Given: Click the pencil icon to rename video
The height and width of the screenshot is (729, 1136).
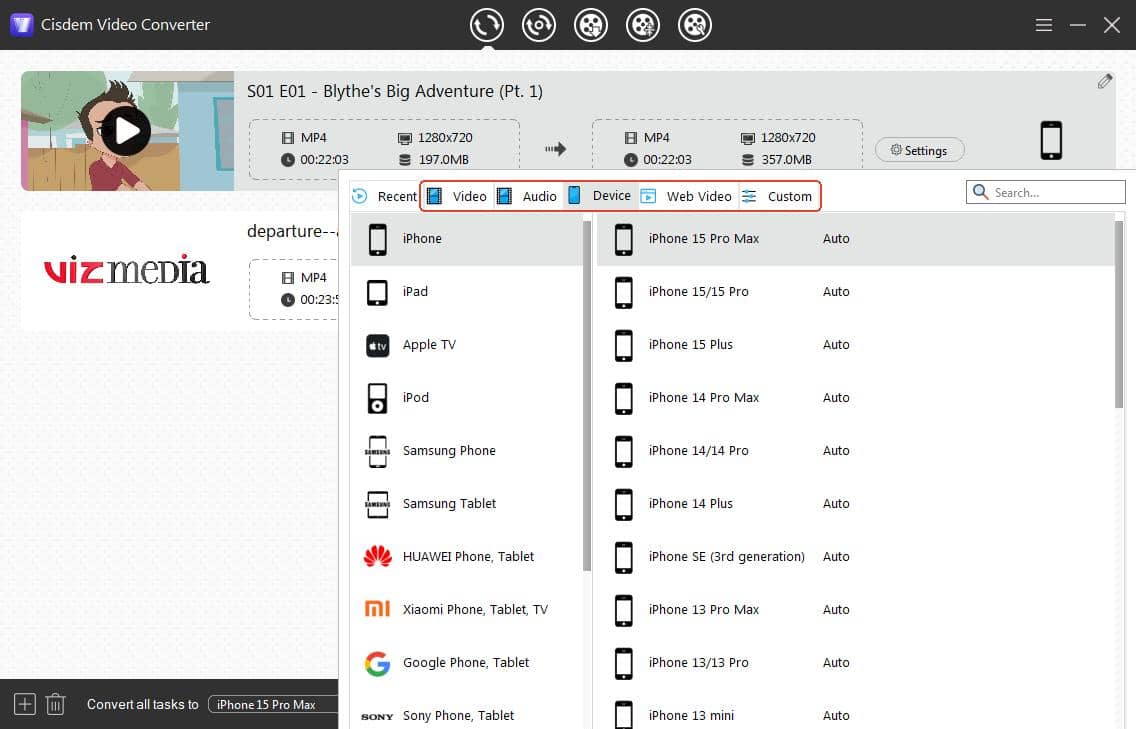Looking at the screenshot, I should coord(1104,82).
